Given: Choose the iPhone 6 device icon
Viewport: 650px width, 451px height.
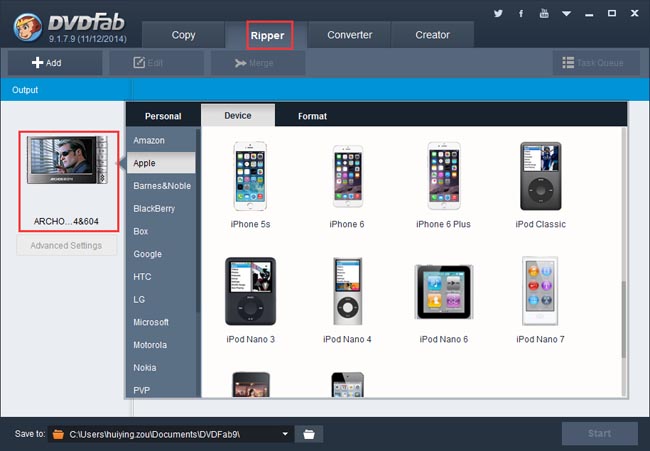Looking at the screenshot, I should coord(347,176).
